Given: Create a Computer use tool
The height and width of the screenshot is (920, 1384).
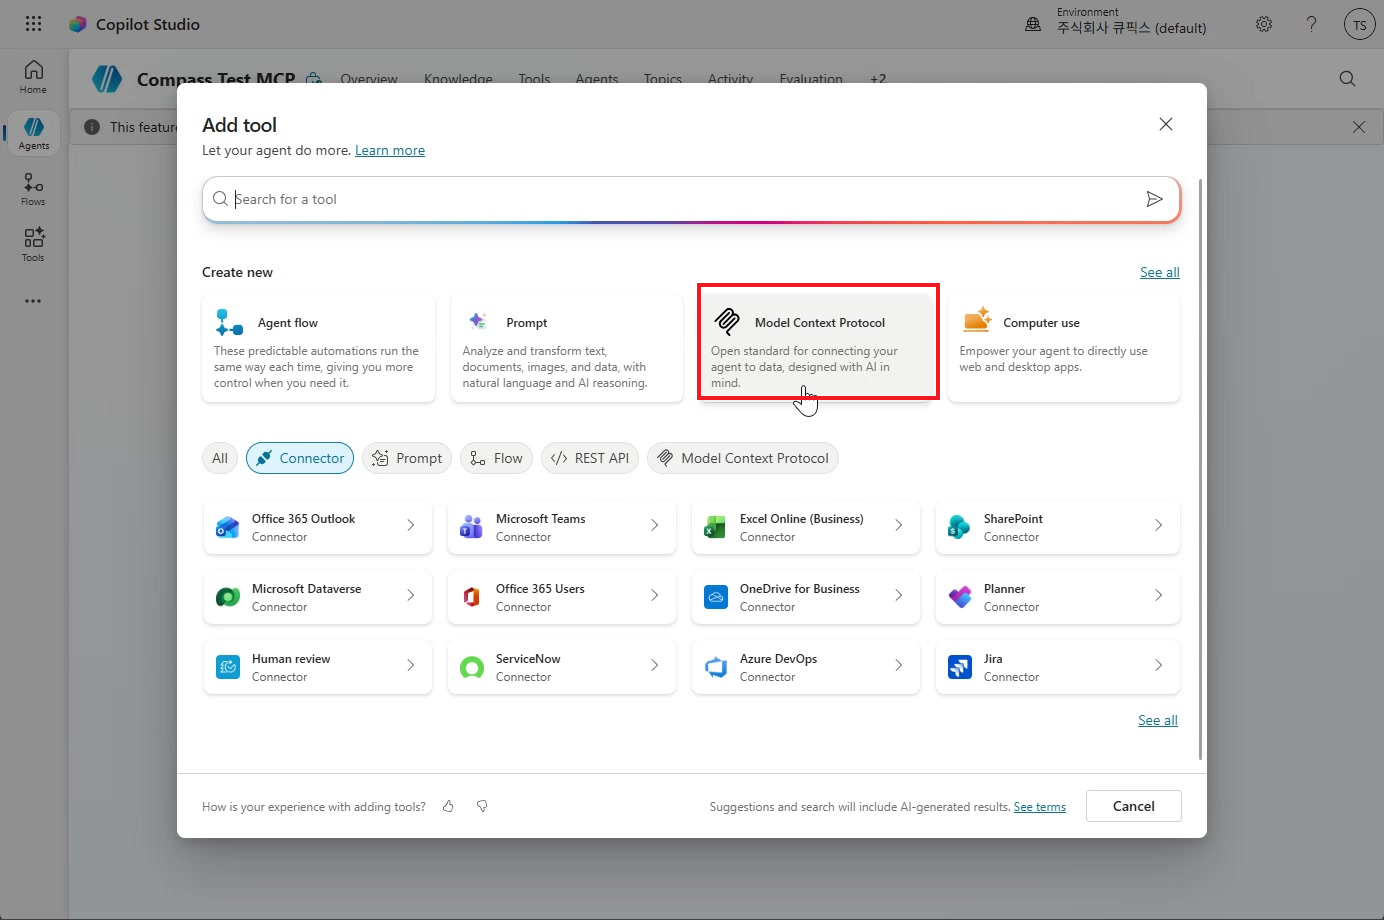Looking at the screenshot, I should (1064, 348).
